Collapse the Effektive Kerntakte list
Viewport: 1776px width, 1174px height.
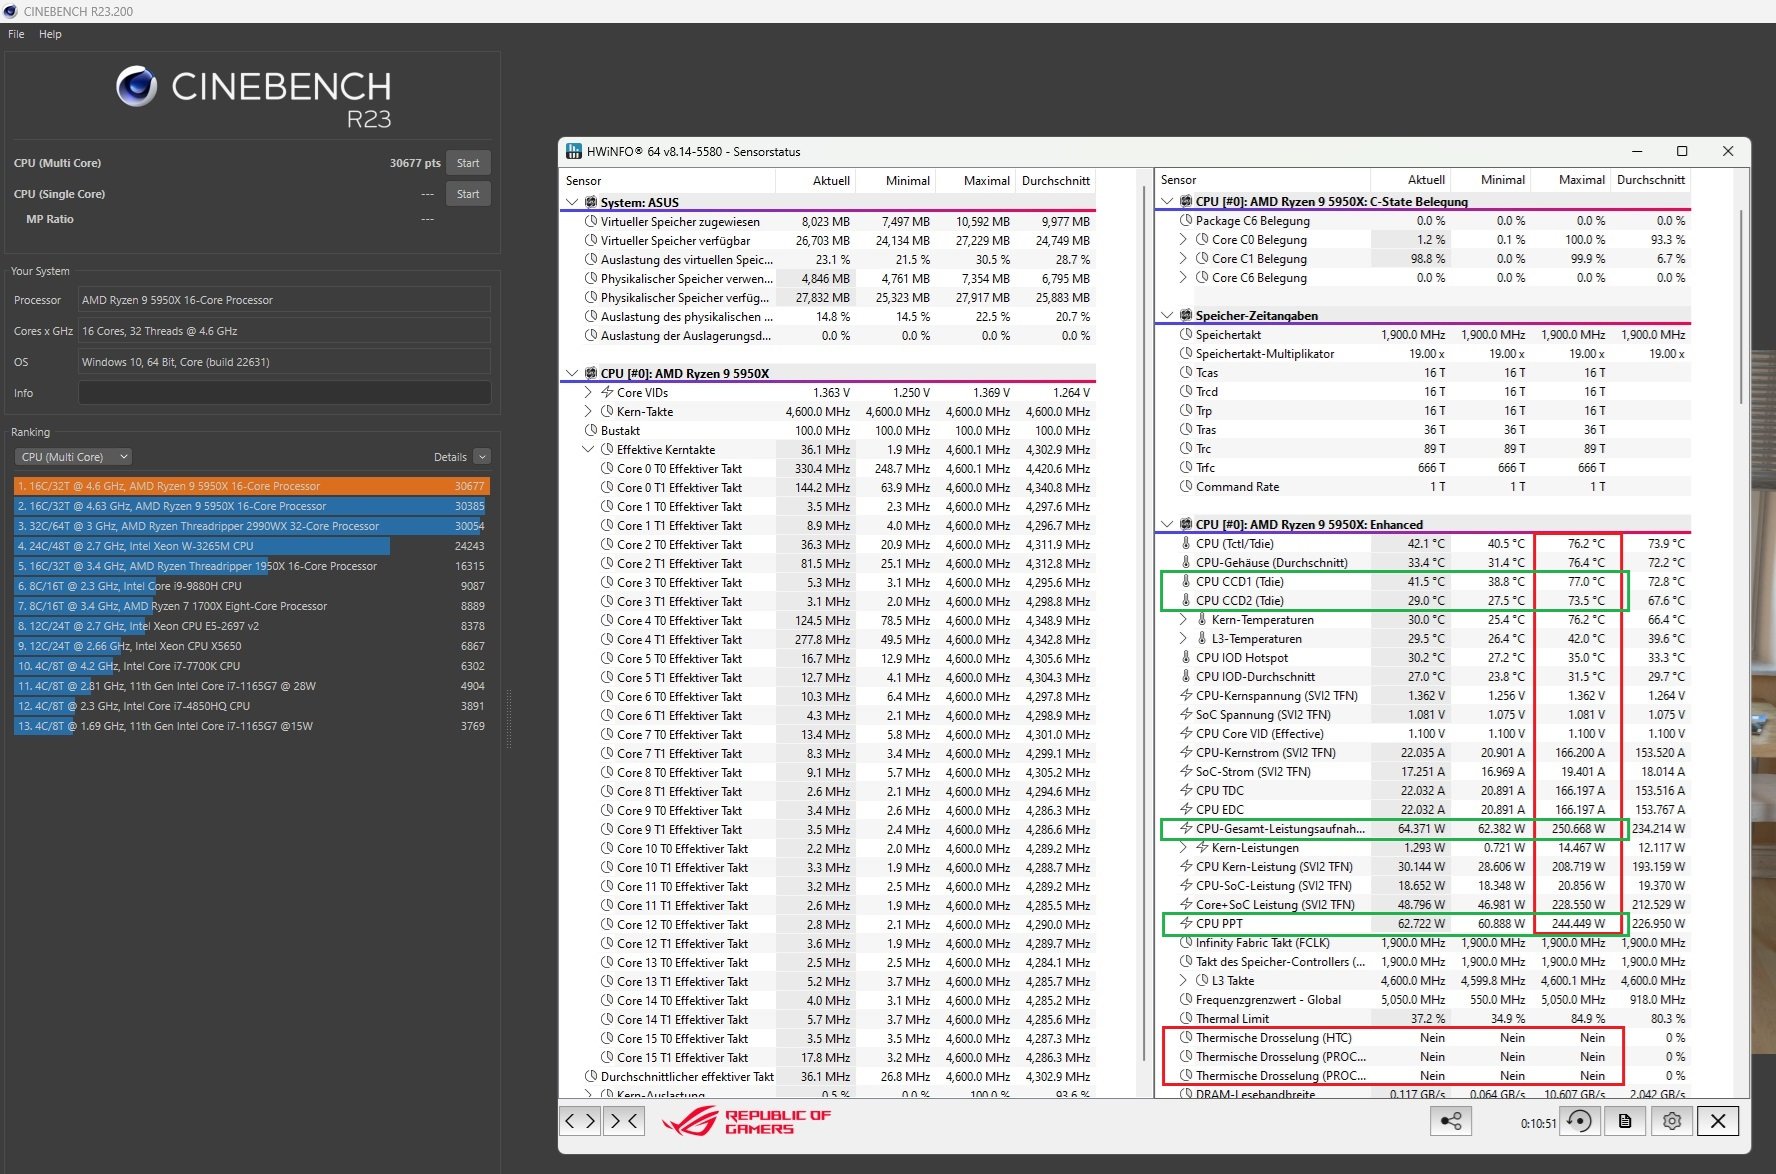coord(588,449)
